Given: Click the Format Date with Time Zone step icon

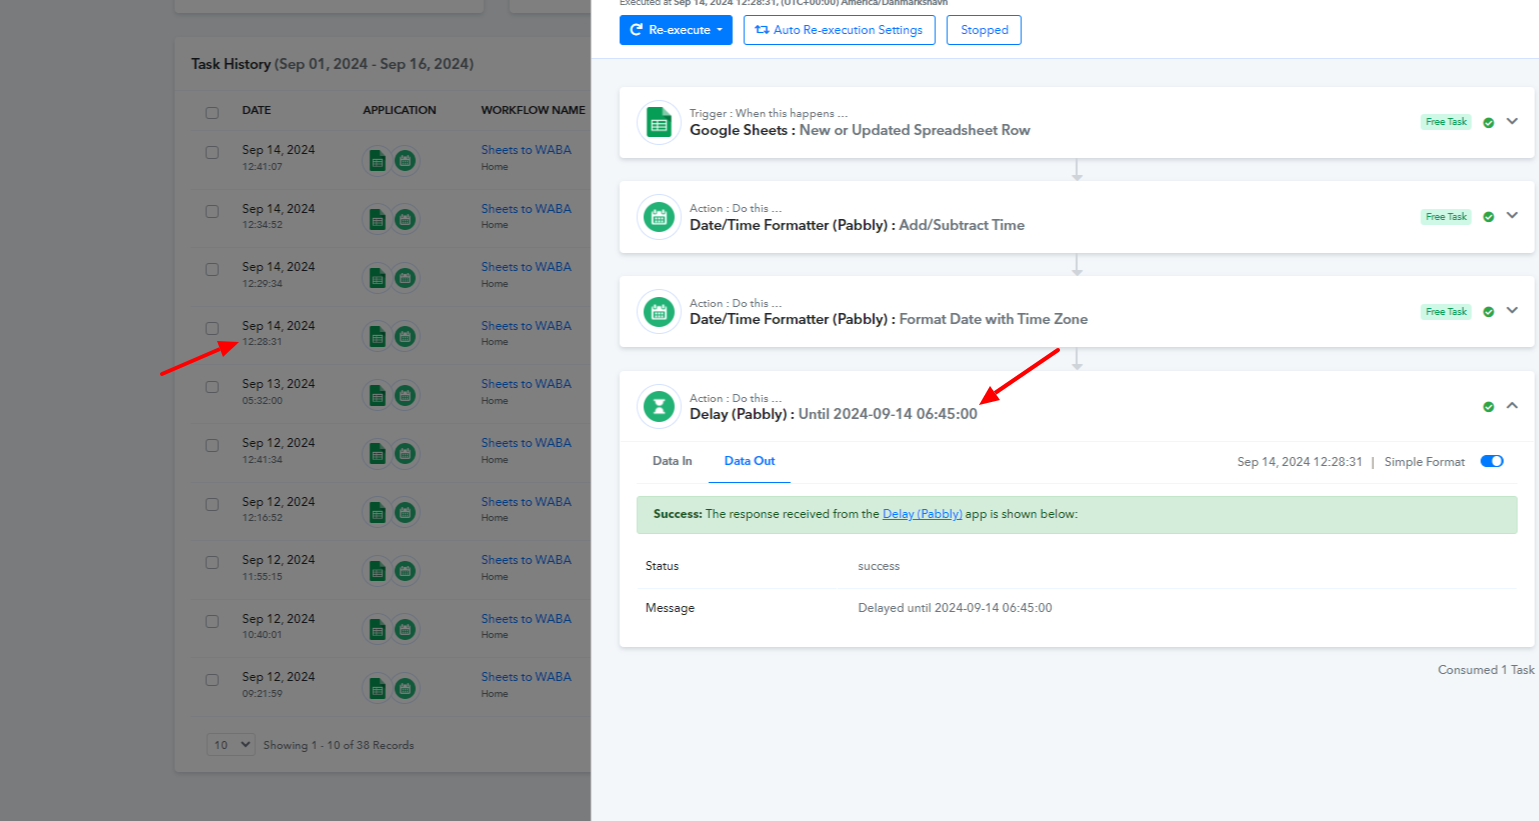Looking at the screenshot, I should (659, 312).
